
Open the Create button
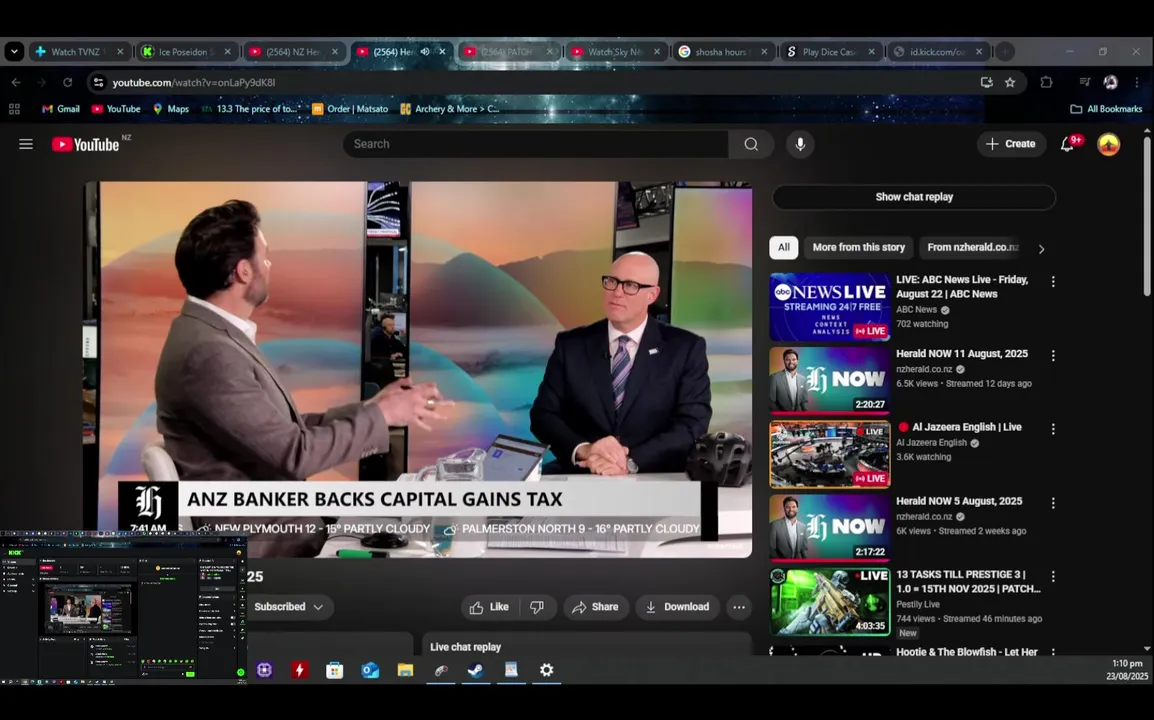click(1011, 144)
